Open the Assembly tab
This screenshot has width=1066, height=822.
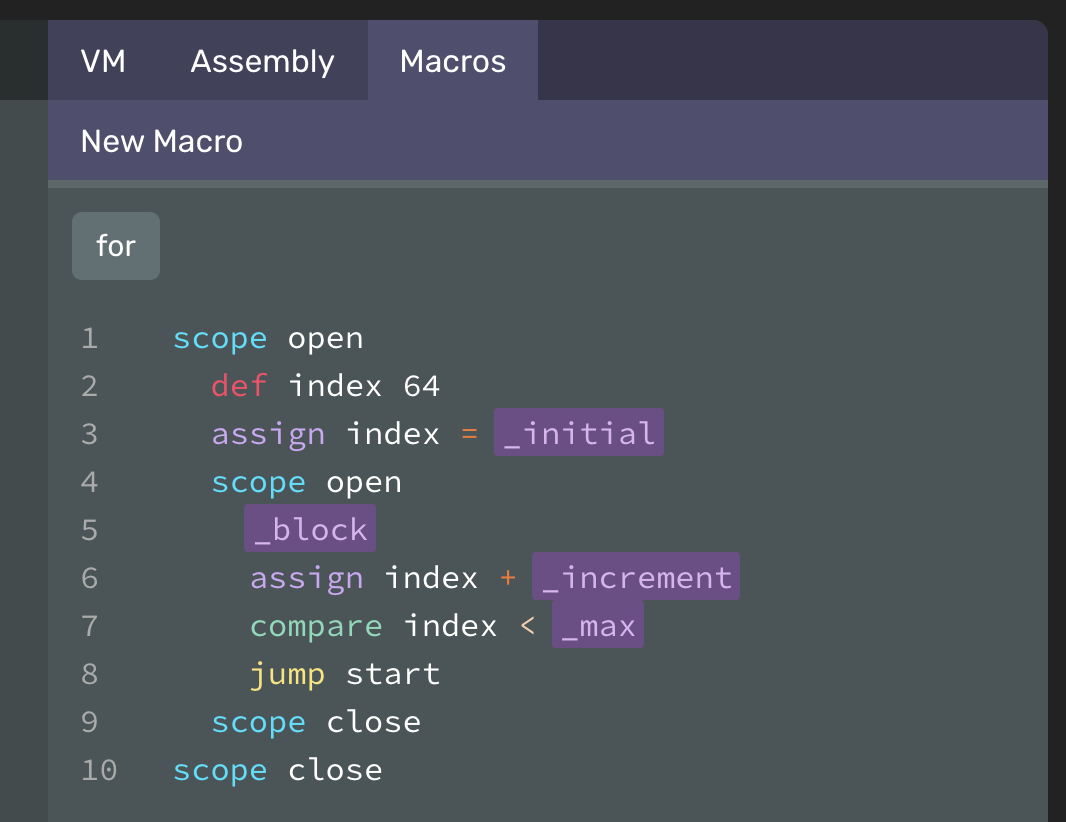click(x=262, y=61)
